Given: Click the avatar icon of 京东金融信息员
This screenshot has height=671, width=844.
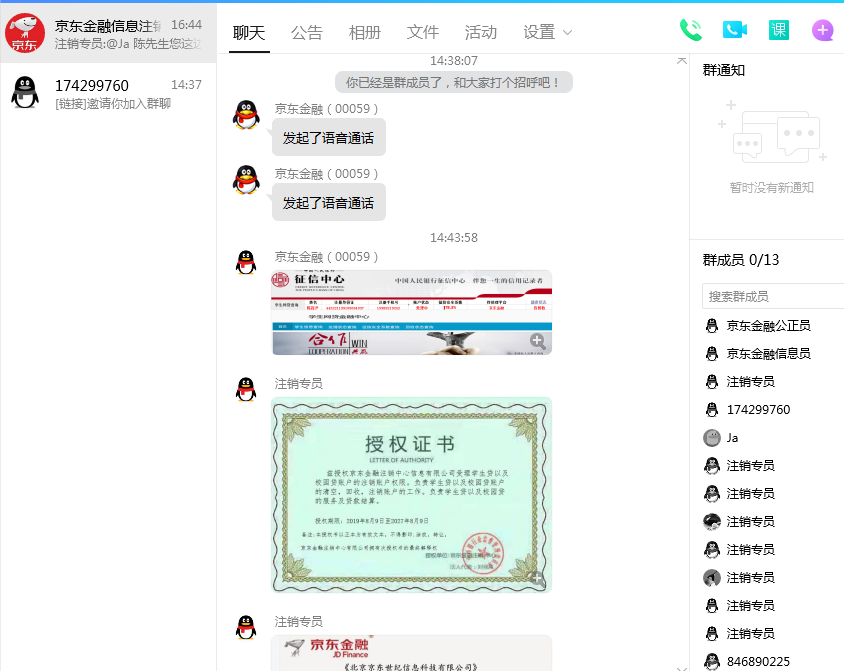Looking at the screenshot, I should 712,354.
